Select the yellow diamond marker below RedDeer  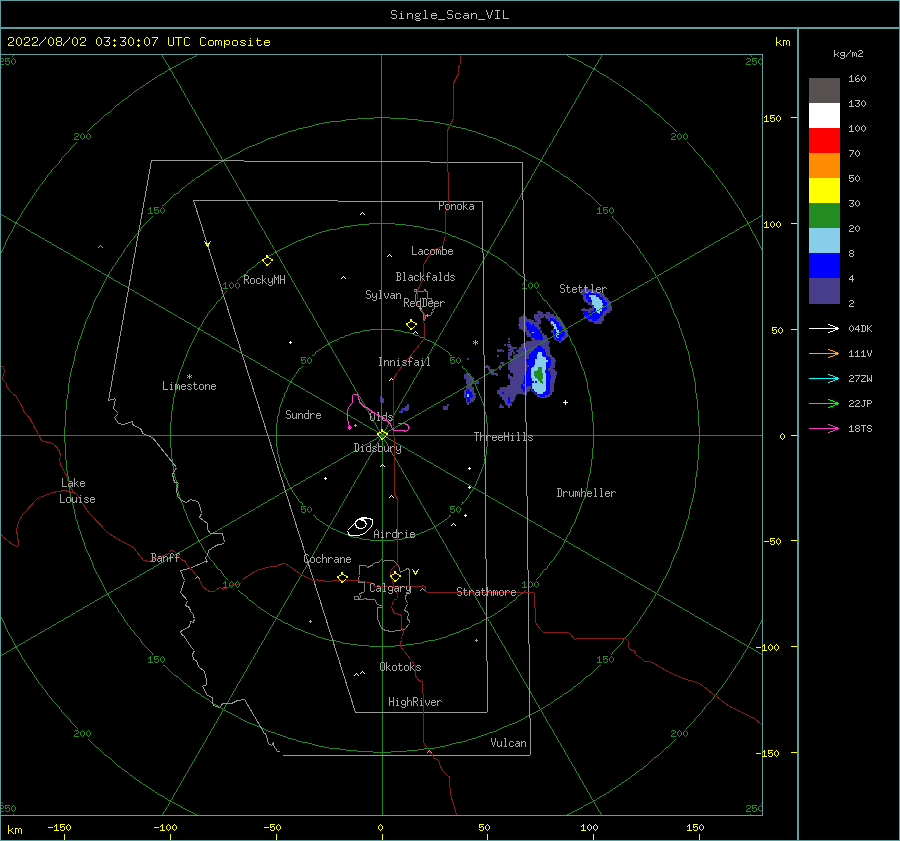[411, 325]
